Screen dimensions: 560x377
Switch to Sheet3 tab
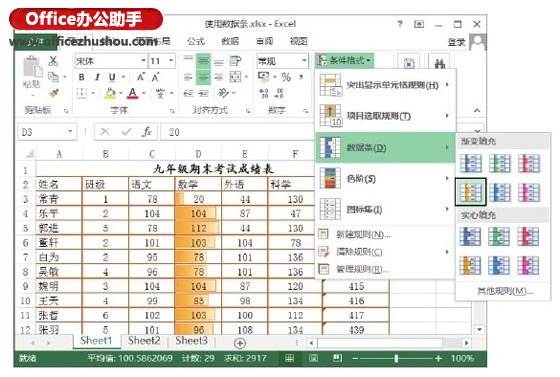point(191,341)
